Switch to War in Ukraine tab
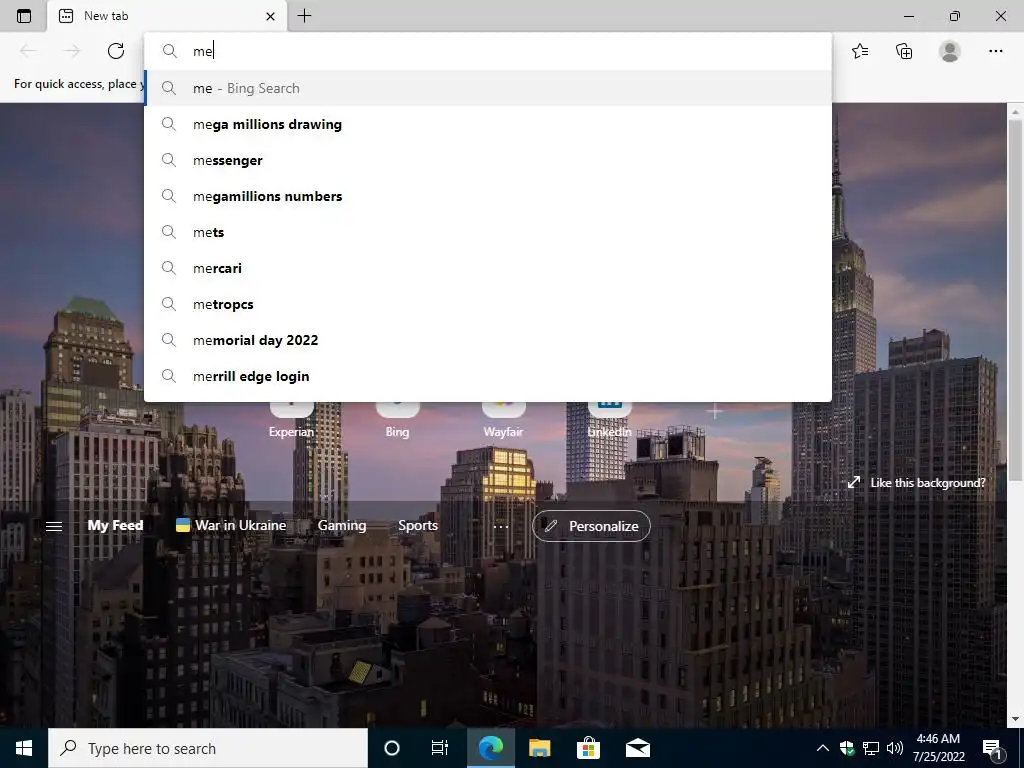The image size is (1024, 768). tap(231, 525)
